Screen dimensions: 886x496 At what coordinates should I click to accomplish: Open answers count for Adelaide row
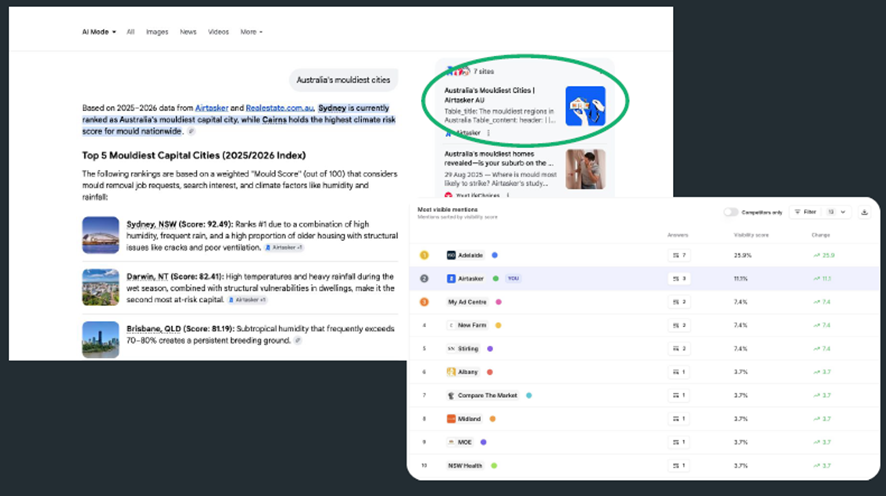click(x=679, y=255)
